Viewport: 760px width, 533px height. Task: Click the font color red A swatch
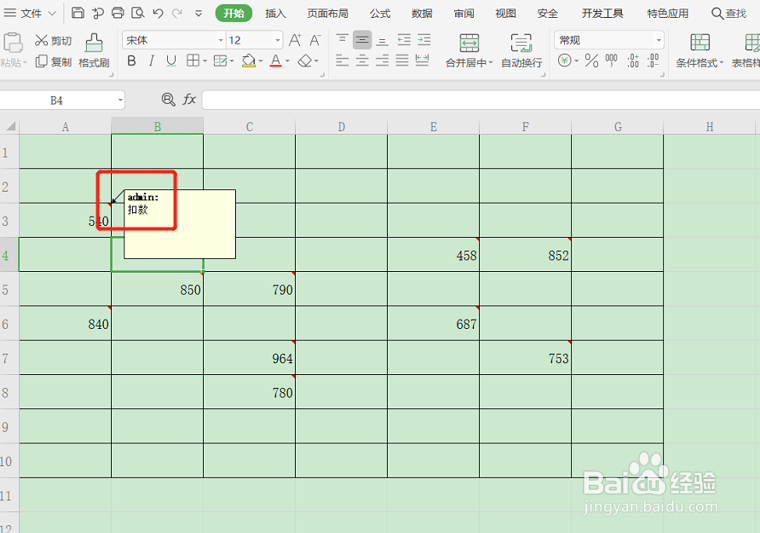pos(275,61)
